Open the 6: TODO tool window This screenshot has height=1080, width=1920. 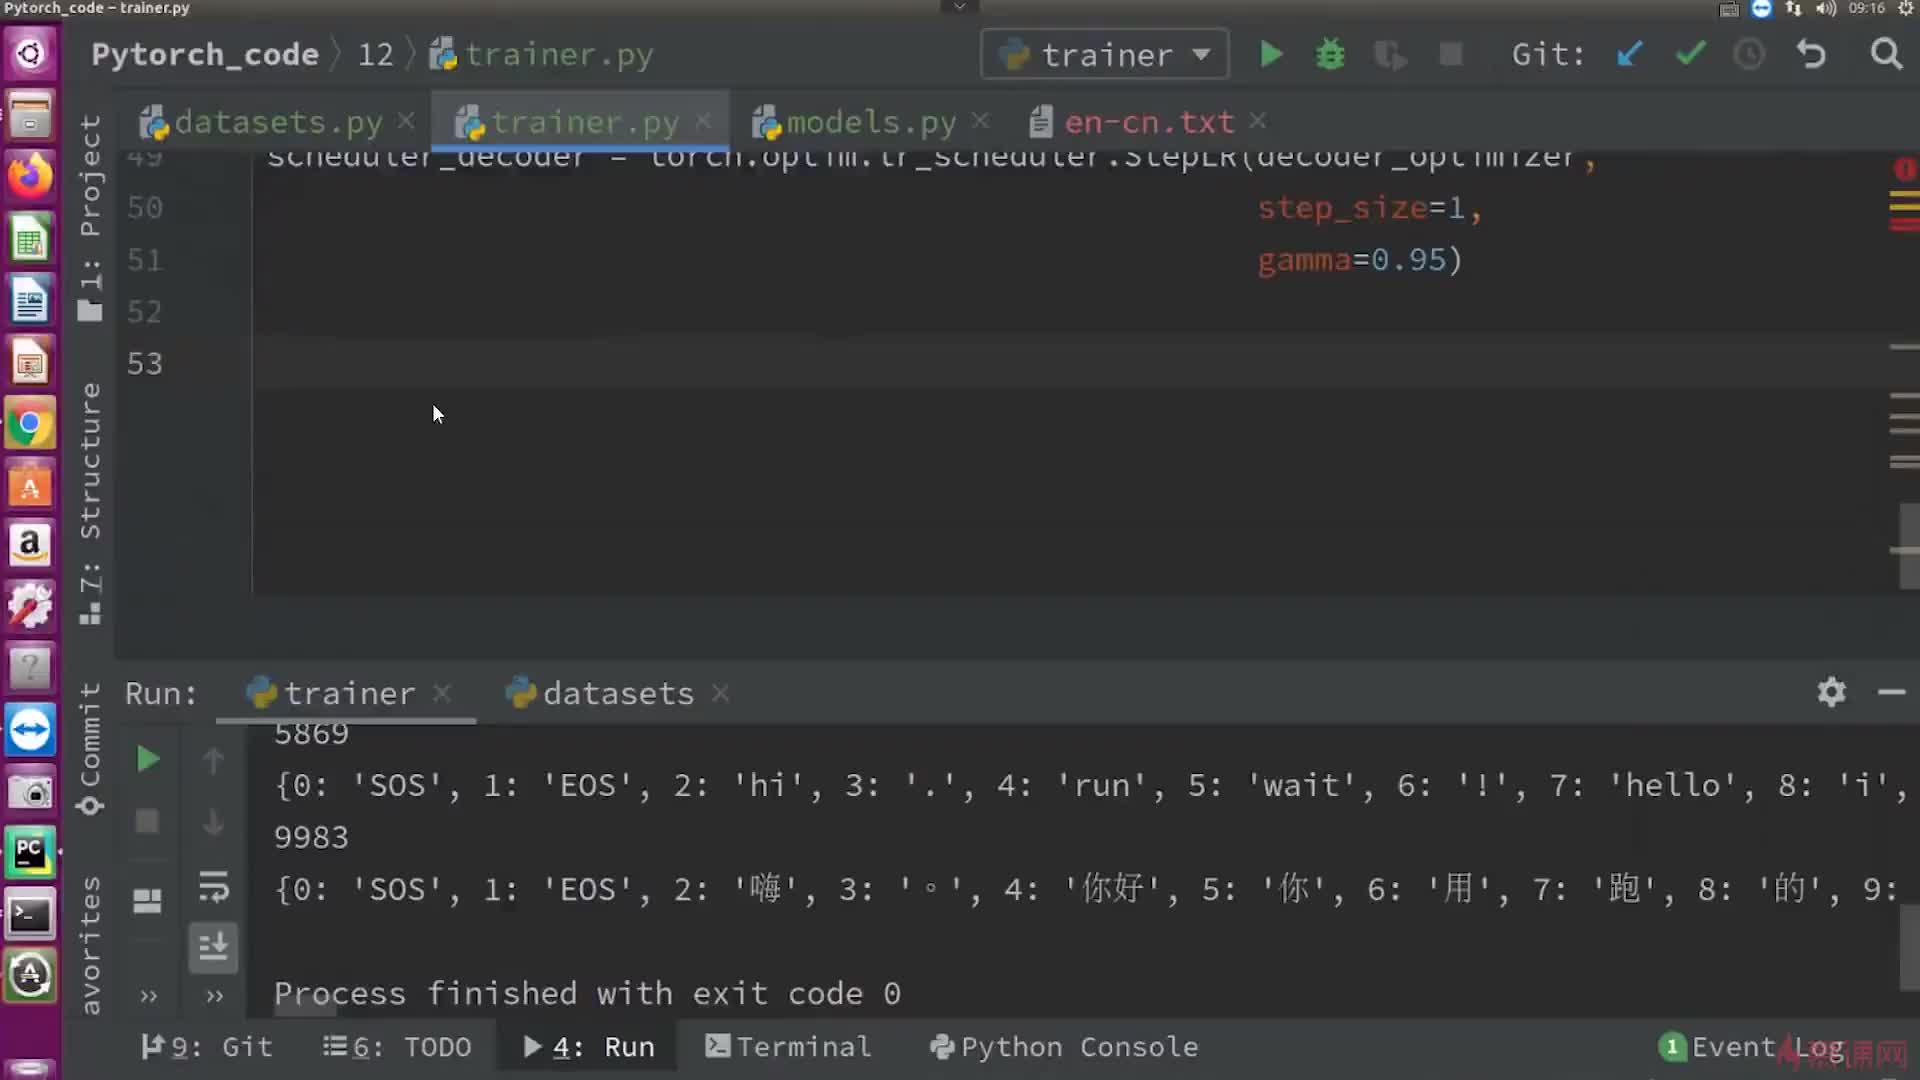pos(397,1047)
